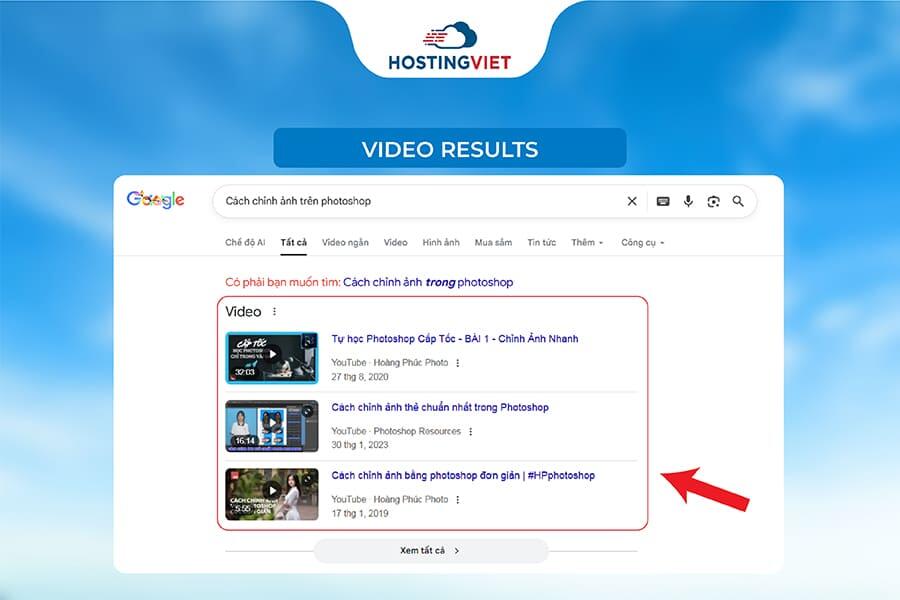Open Google Lens image search
The height and width of the screenshot is (600, 900).
713,201
